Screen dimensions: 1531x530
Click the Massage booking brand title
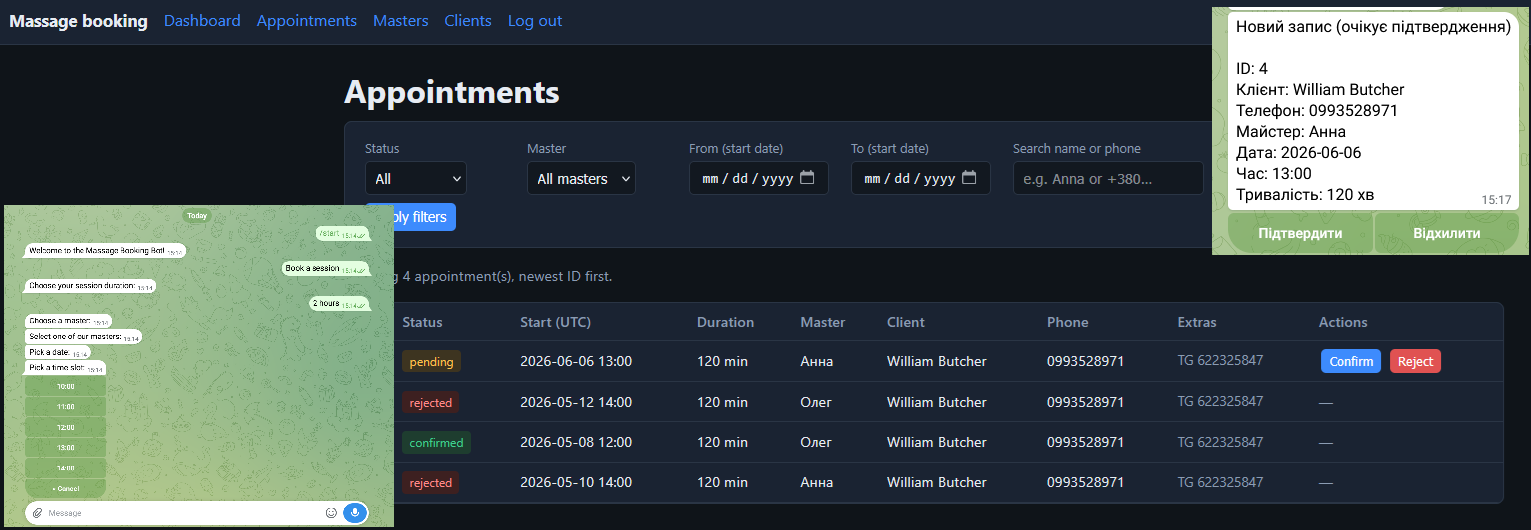78,21
